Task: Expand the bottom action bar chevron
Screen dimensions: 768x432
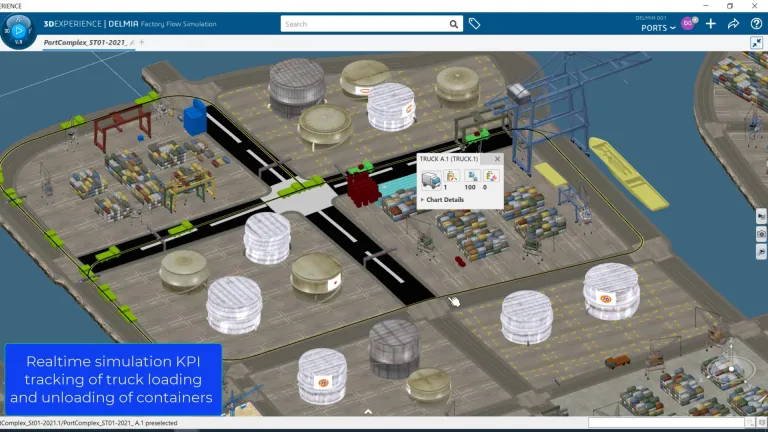Action: tap(368, 412)
